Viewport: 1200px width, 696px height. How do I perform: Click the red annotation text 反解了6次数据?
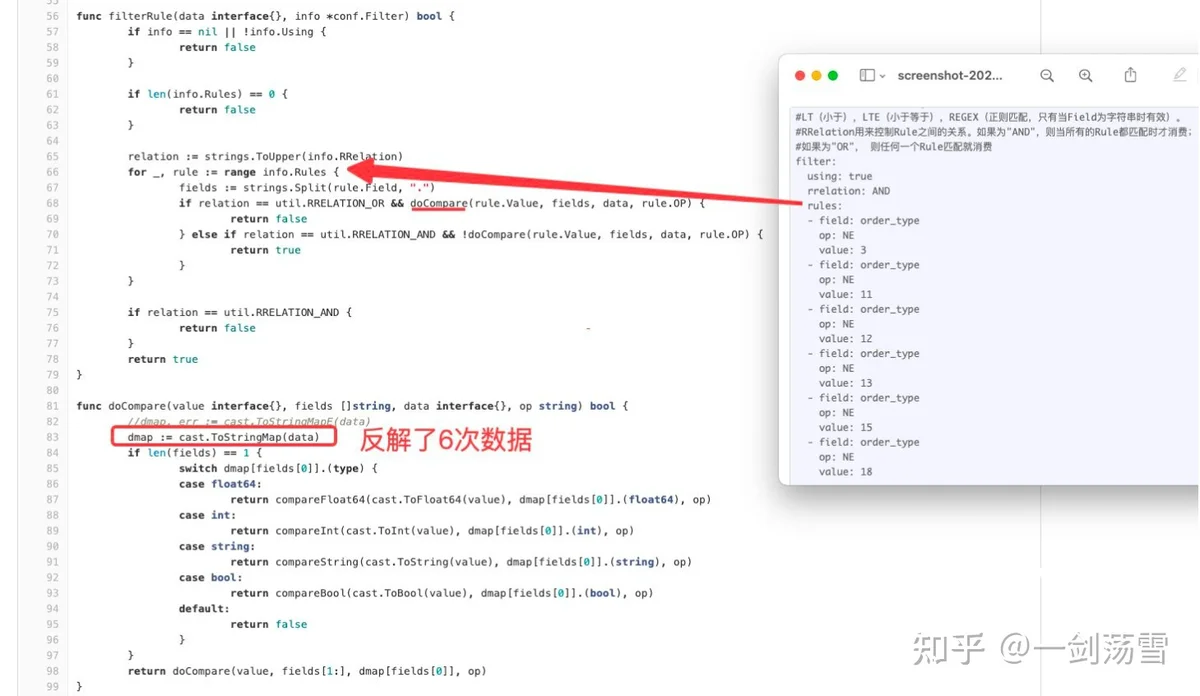pos(446,440)
